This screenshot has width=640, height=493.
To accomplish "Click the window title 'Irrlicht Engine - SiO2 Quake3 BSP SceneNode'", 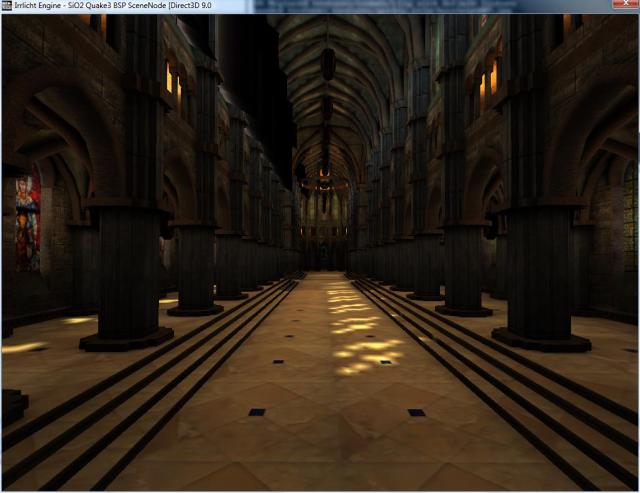I will coord(91,6).
